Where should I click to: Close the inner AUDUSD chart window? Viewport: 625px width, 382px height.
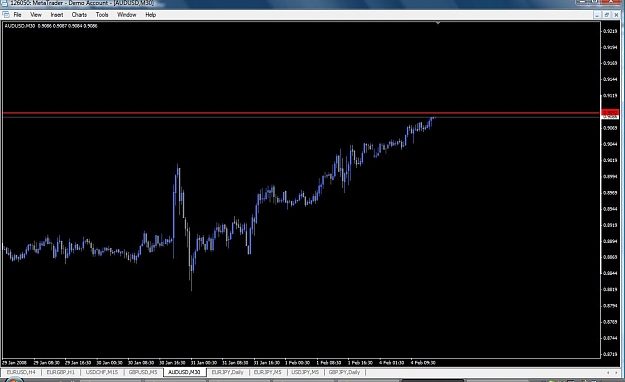click(615, 15)
